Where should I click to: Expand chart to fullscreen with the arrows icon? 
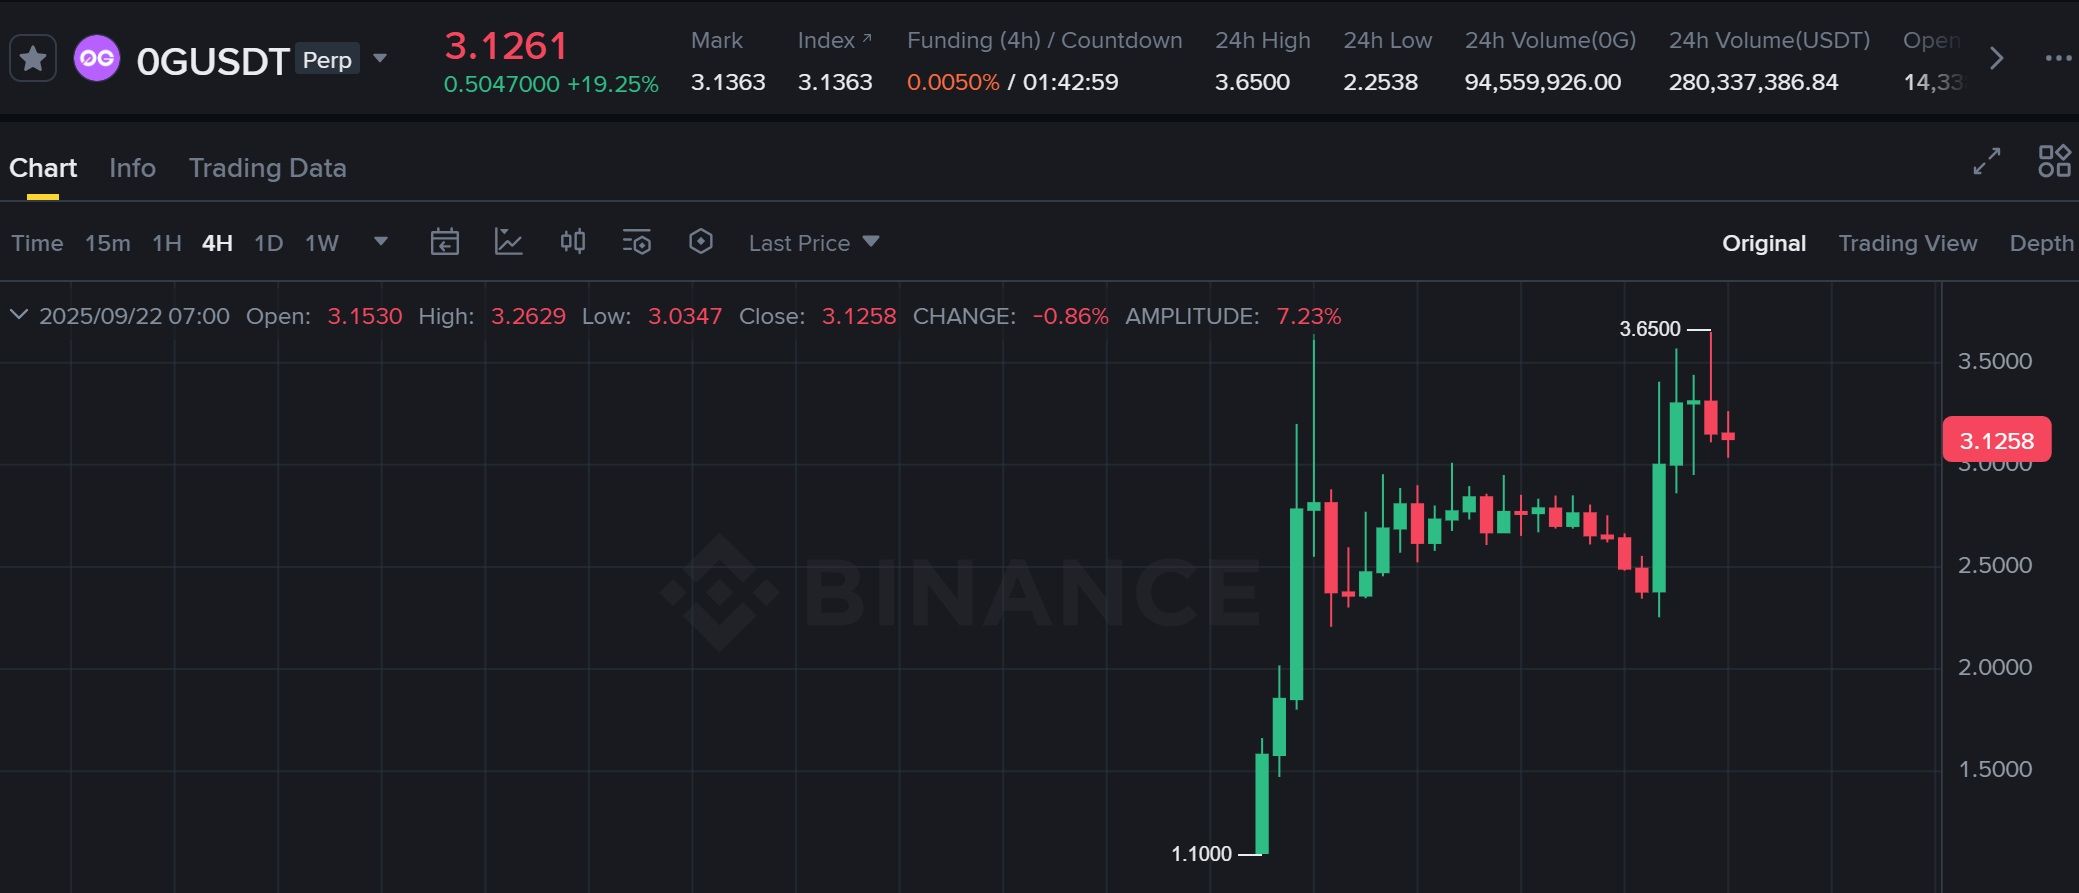coord(1986,162)
